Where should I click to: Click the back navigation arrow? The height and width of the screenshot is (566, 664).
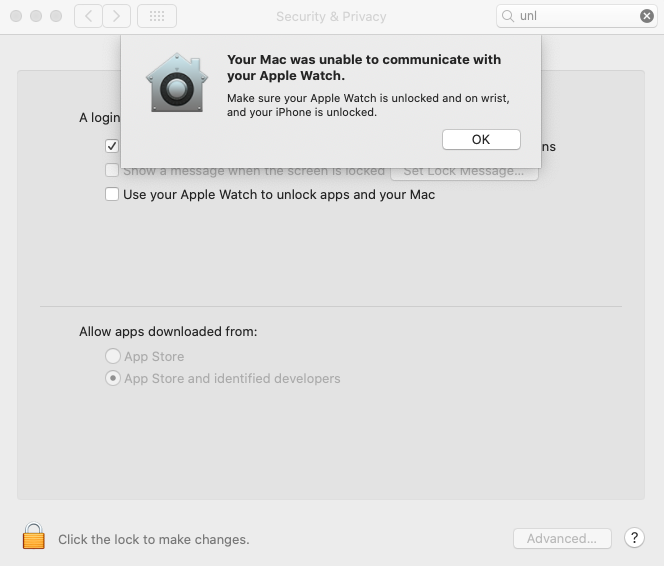click(x=88, y=16)
